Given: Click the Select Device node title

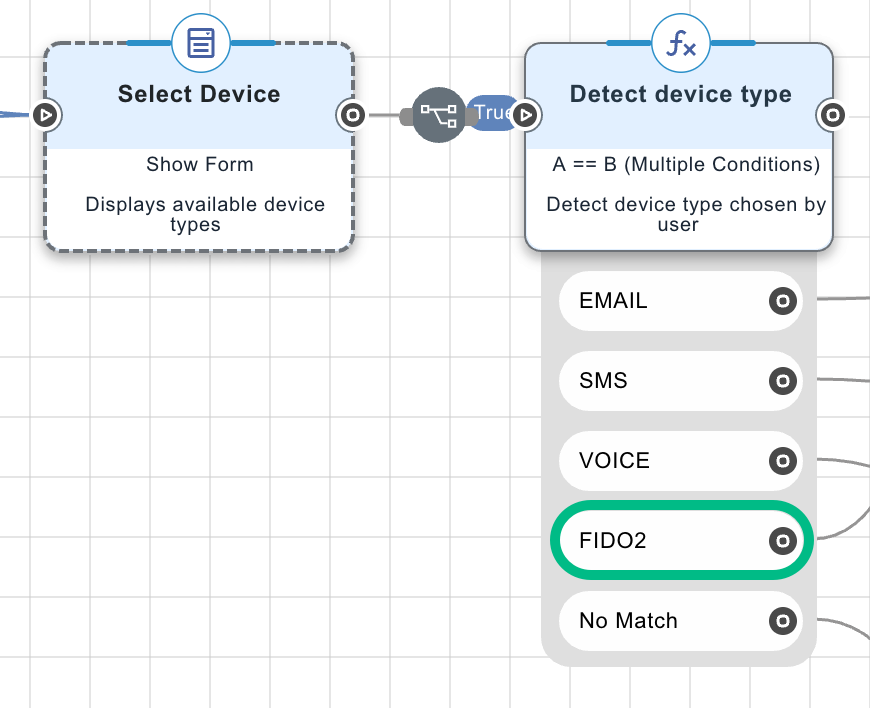Looking at the screenshot, I should (x=199, y=93).
